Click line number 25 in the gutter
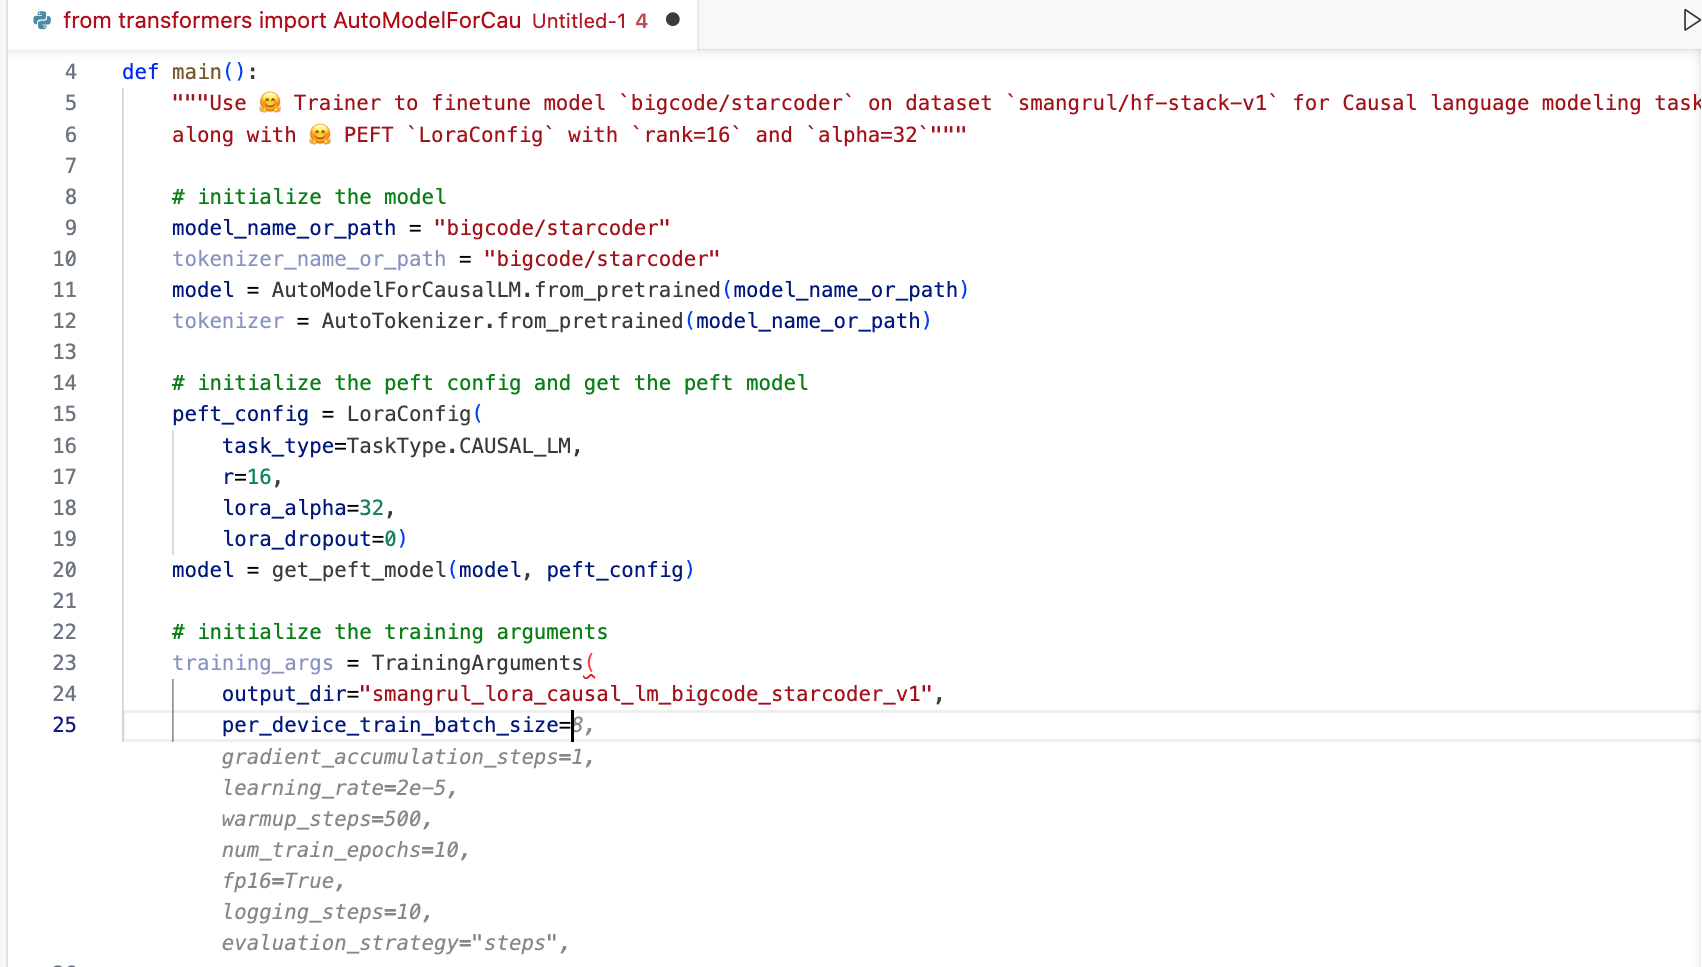This screenshot has height=967, width=1702. tap(64, 725)
